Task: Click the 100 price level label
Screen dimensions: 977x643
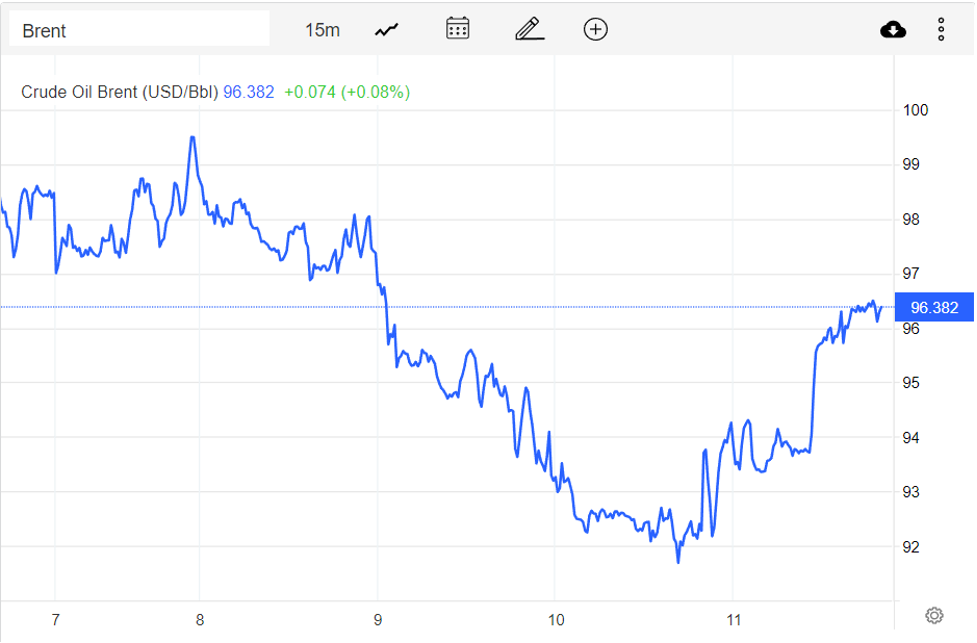Action: click(916, 110)
